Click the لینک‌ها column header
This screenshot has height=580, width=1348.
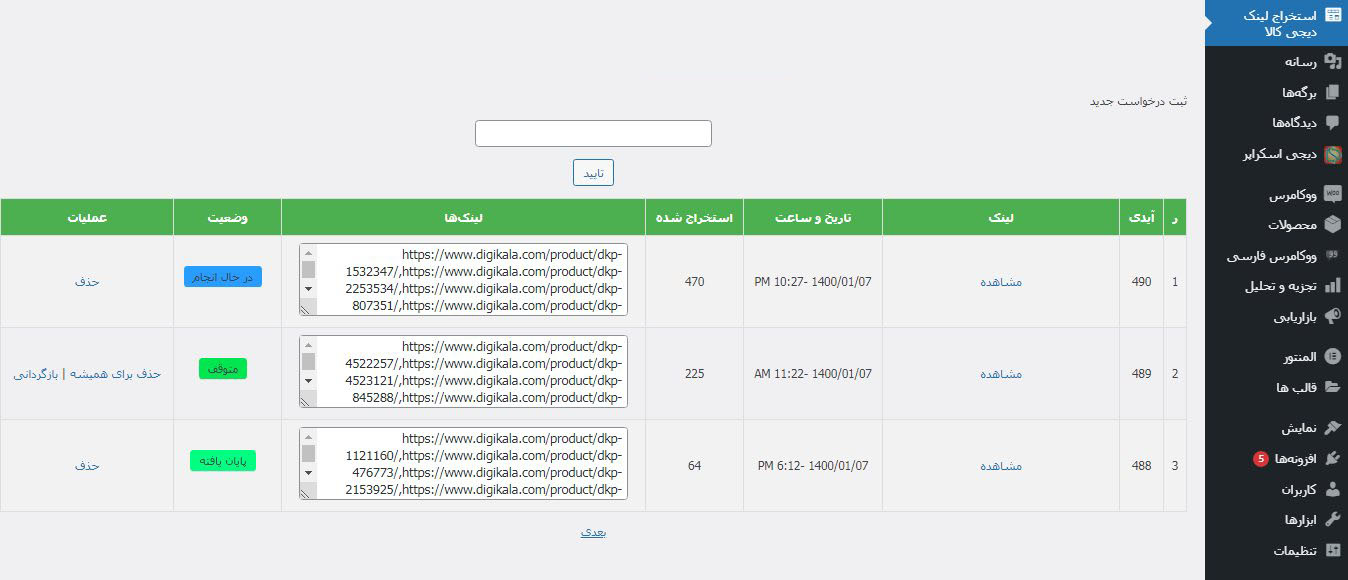click(x=463, y=217)
